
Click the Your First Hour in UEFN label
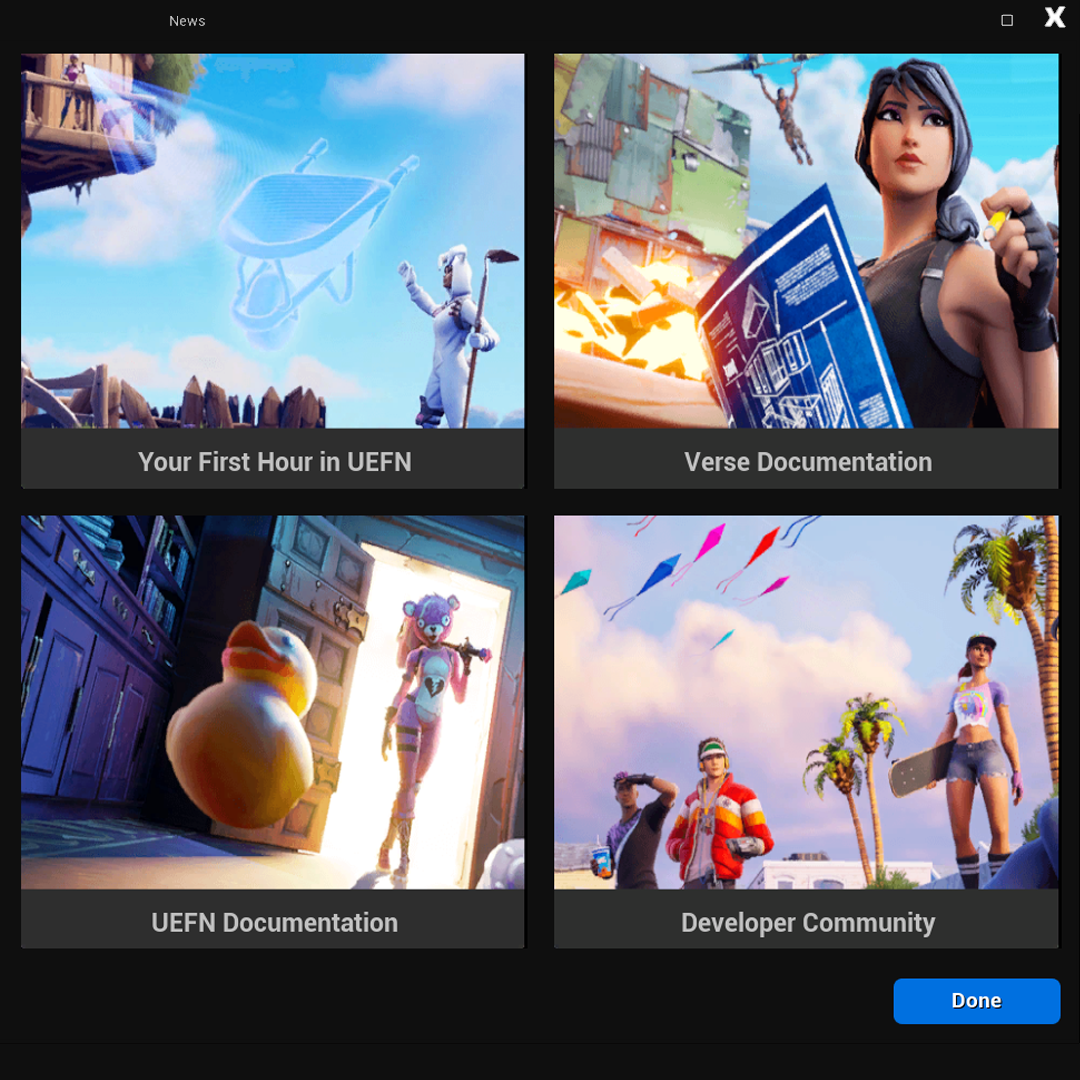274,461
